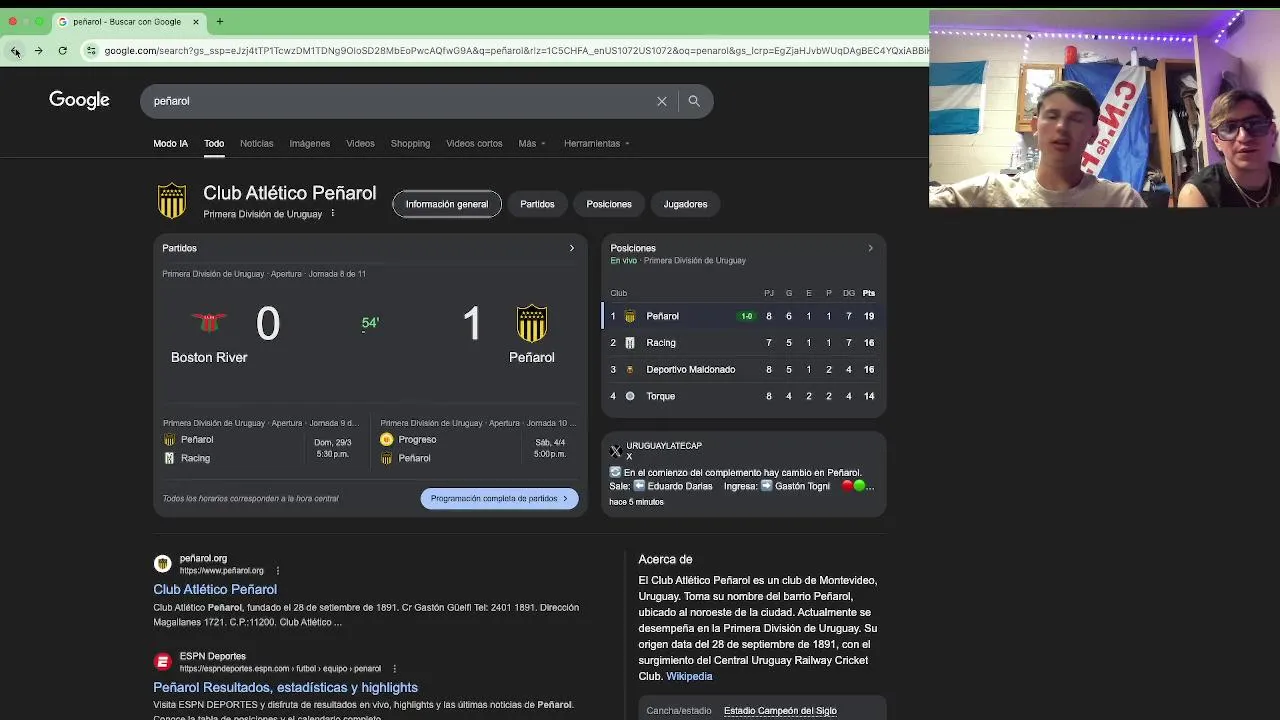Open the URUGUAYLATECAP post text
1280x720 pixels.
(742, 479)
